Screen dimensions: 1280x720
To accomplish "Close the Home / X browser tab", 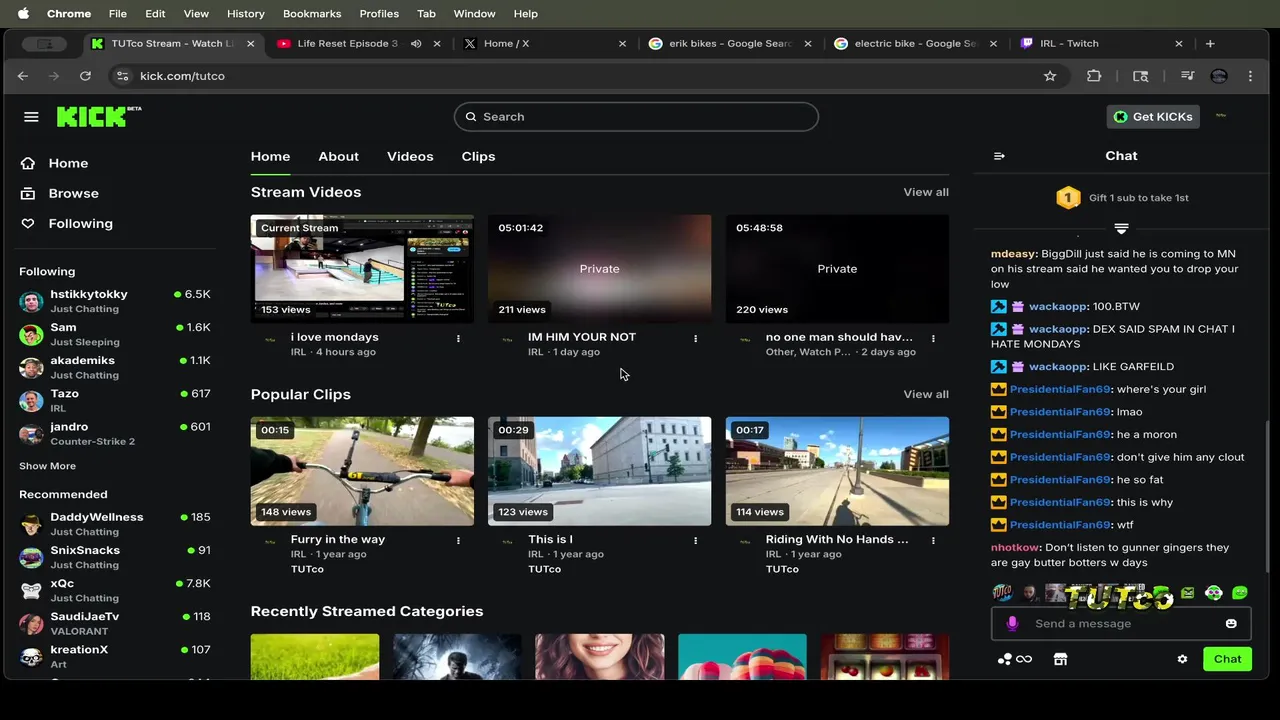I will (x=623, y=44).
